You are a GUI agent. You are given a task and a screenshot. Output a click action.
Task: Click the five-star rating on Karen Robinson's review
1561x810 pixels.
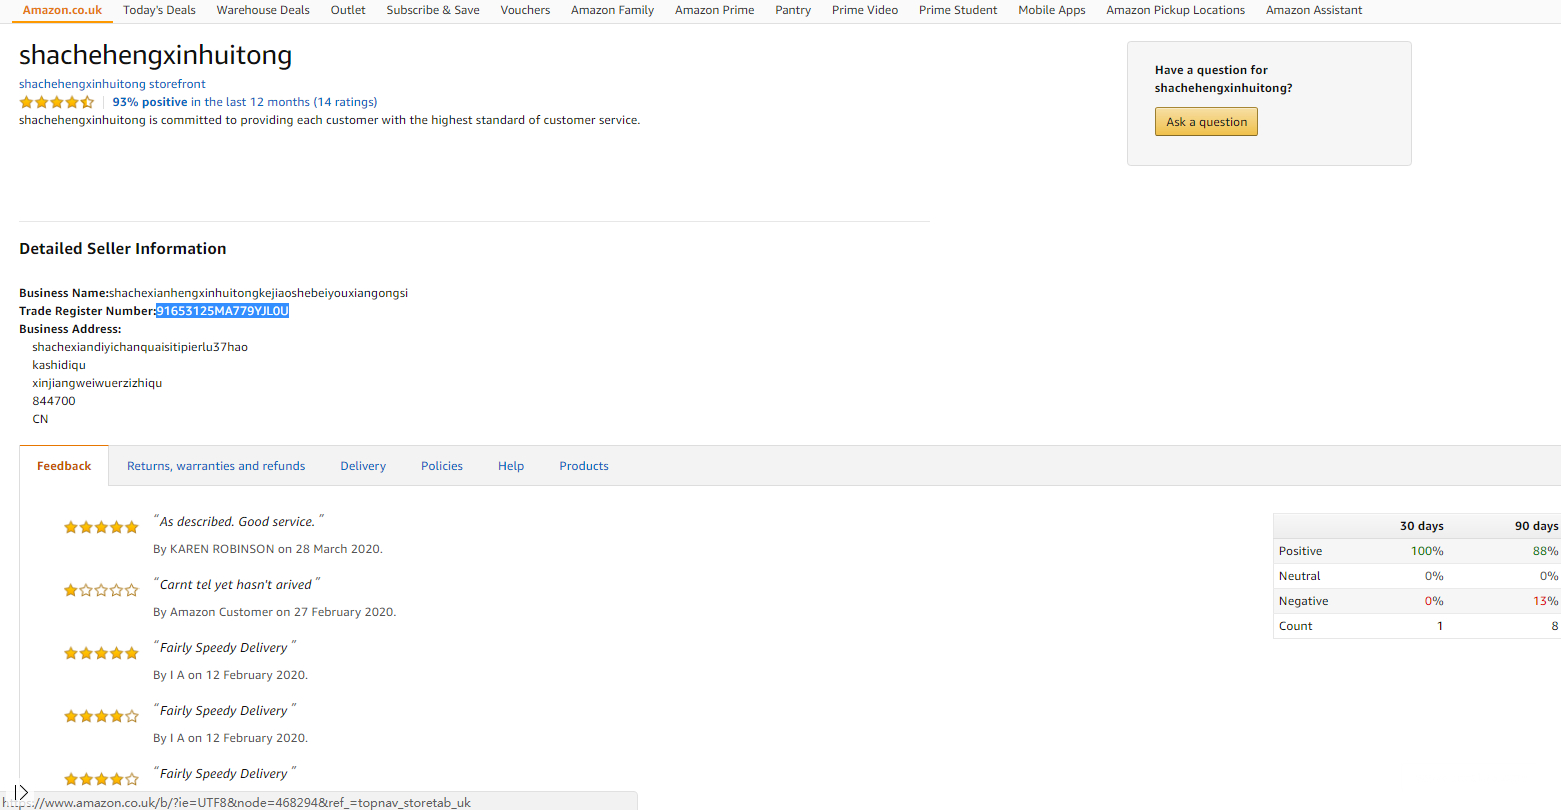pos(101,527)
